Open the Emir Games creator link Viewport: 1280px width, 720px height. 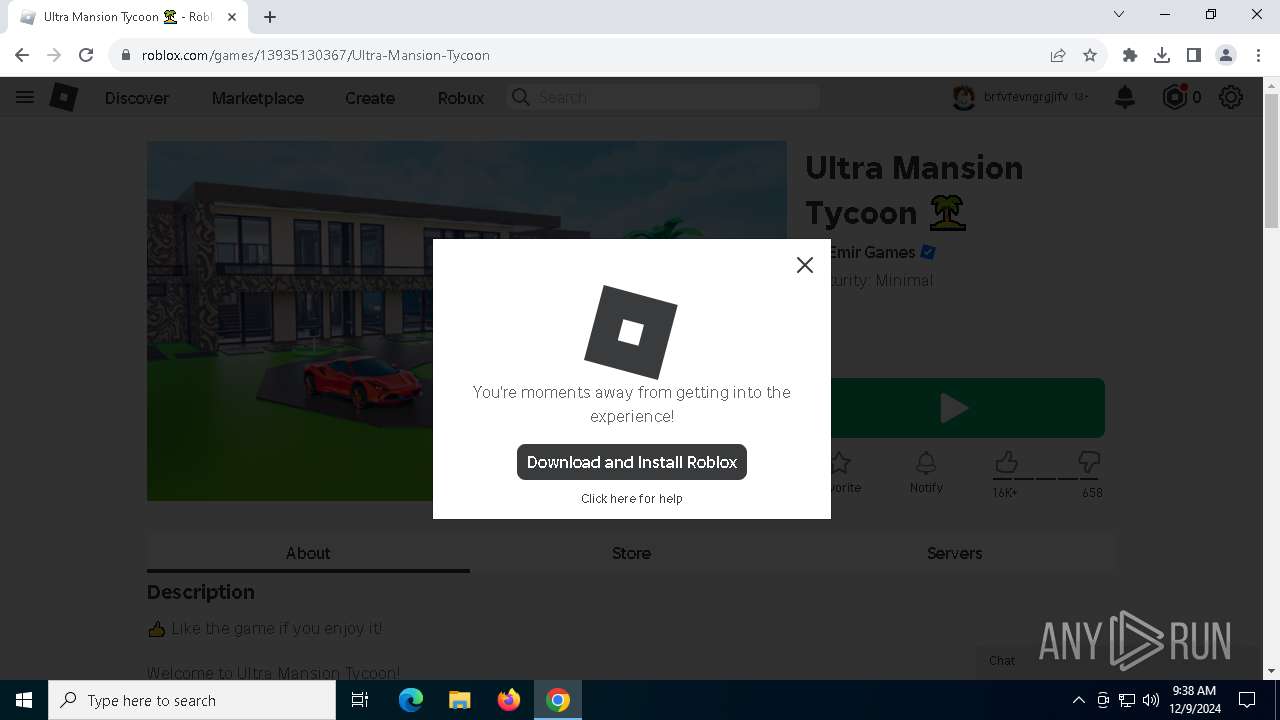[872, 252]
